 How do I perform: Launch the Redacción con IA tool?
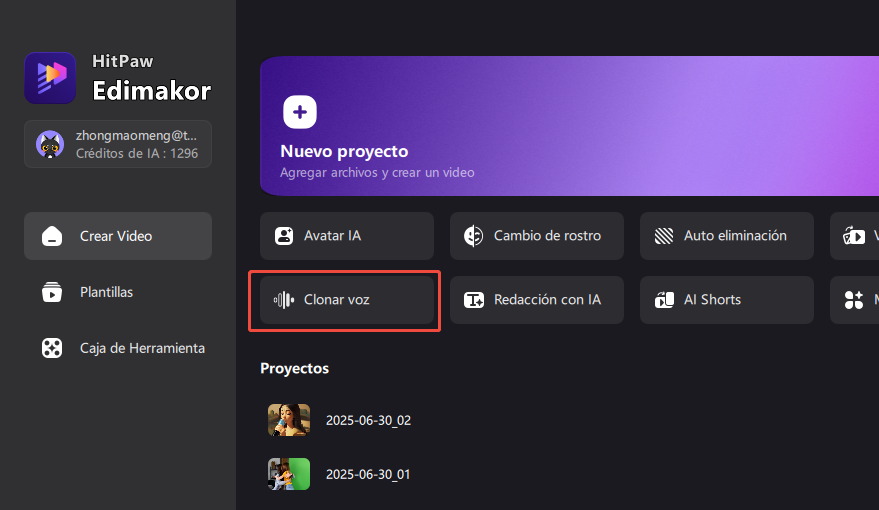536,300
